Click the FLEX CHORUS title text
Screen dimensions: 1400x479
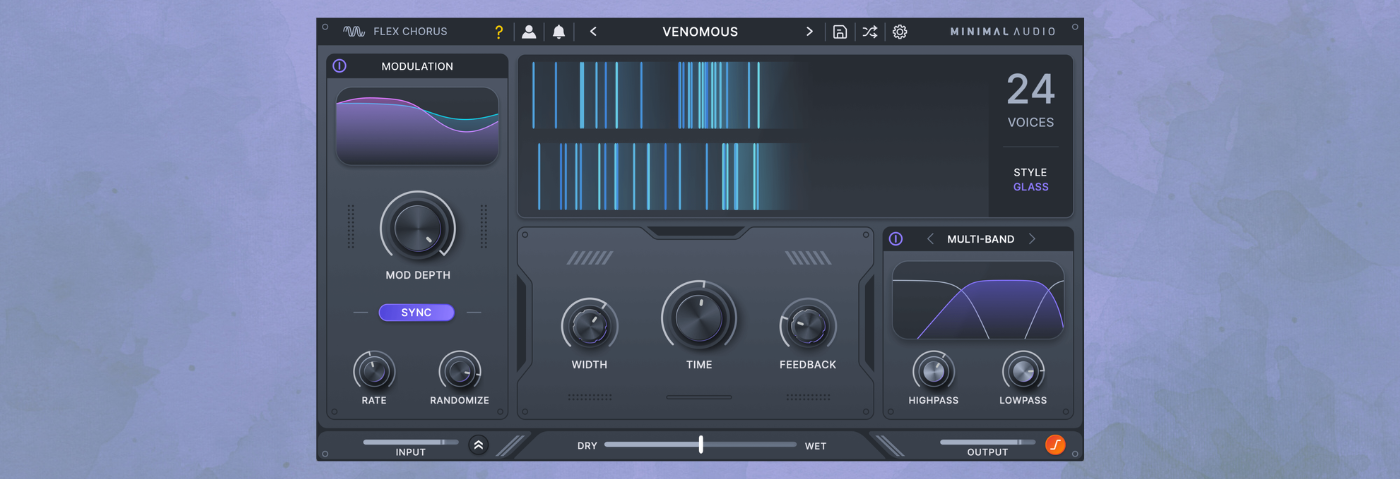click(410, 32)
